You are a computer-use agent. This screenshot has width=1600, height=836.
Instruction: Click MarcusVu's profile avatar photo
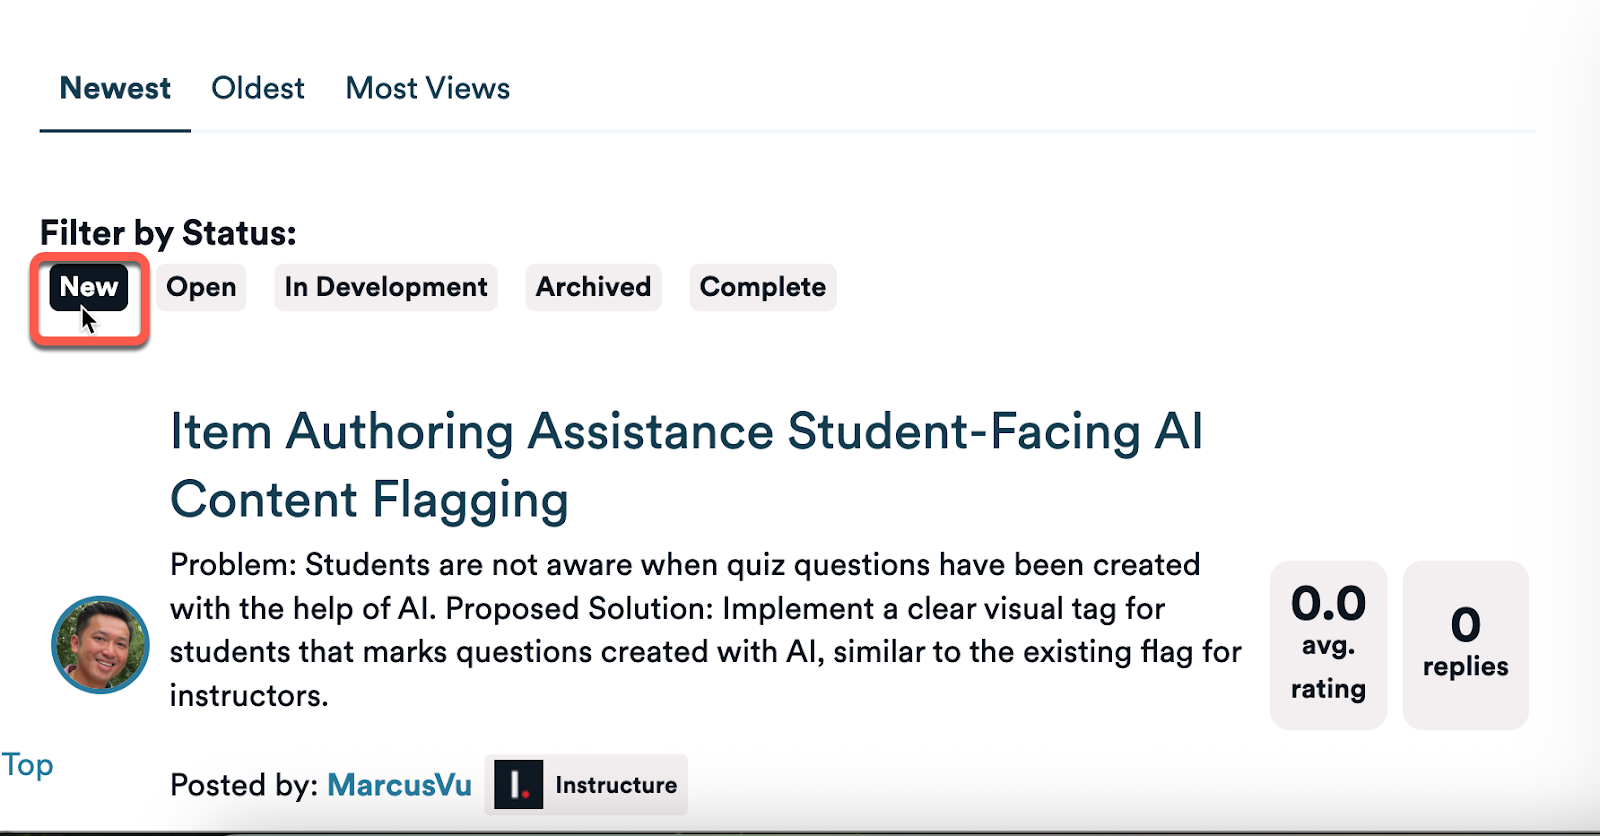click(100, 645)
